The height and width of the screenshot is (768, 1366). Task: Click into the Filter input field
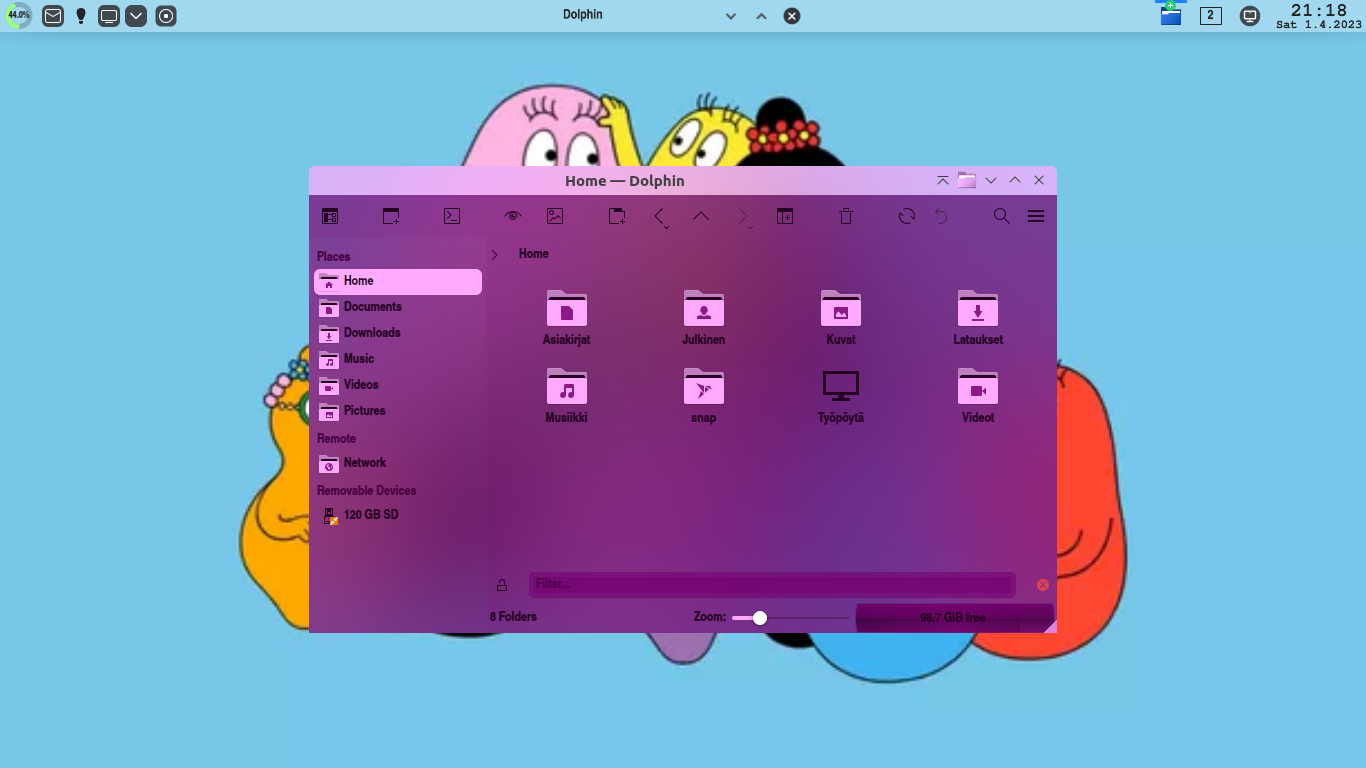(772, 585)
